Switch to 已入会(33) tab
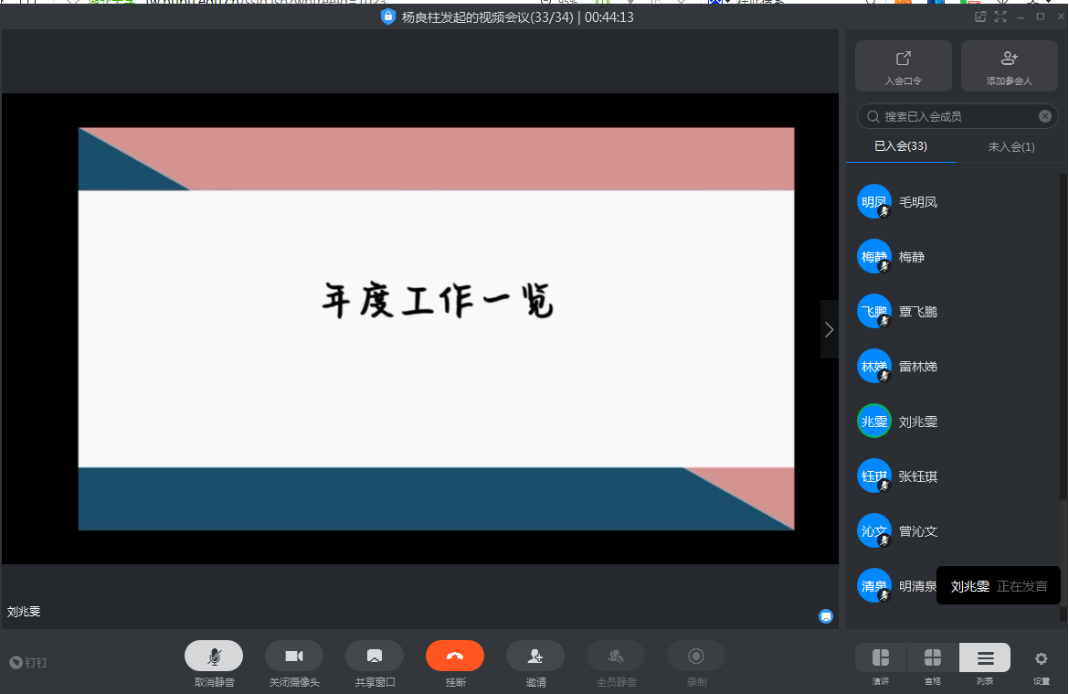Viewport: 1069px width, 694px height. coord(900,147)
